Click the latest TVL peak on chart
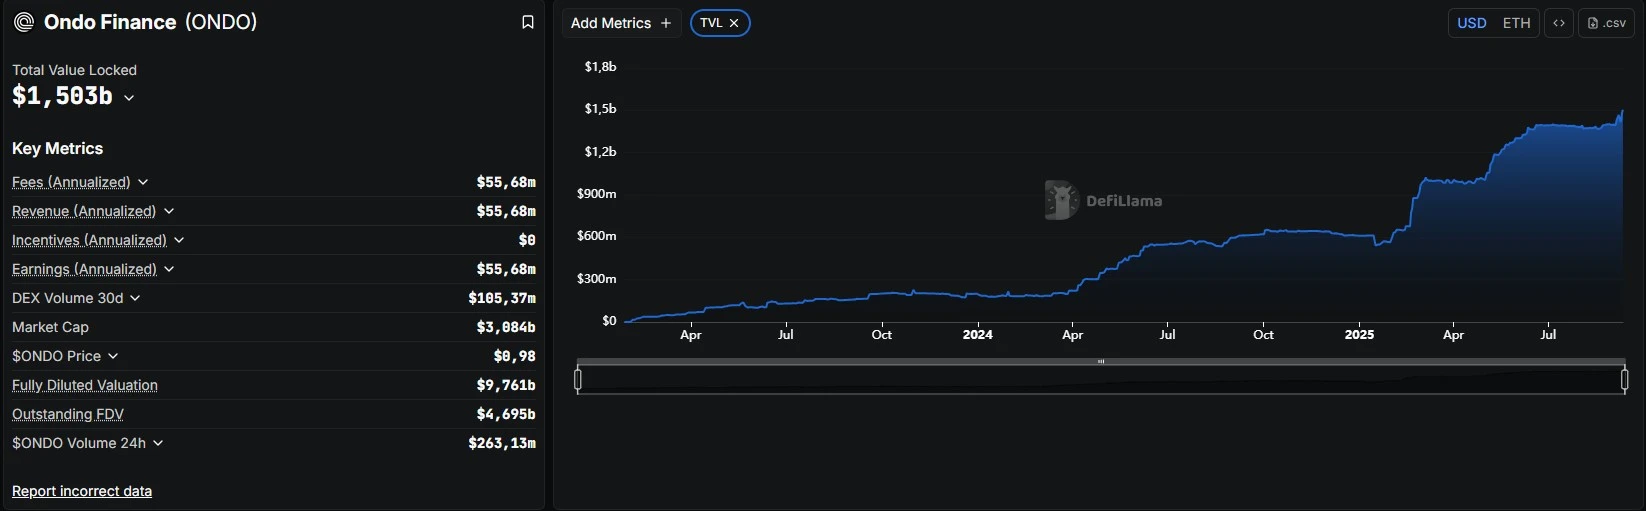This screenshot has width=1646, height=511. point(1622,112)
